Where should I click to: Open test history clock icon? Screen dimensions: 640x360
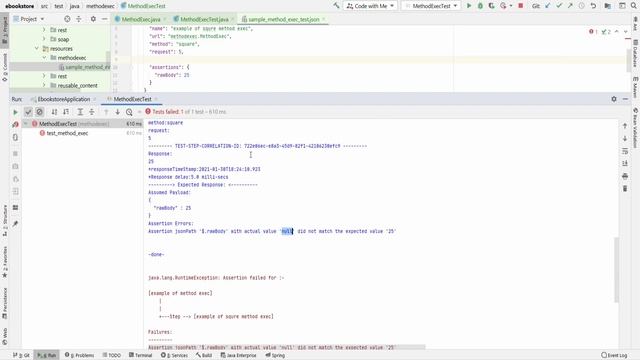click(129, 112)
